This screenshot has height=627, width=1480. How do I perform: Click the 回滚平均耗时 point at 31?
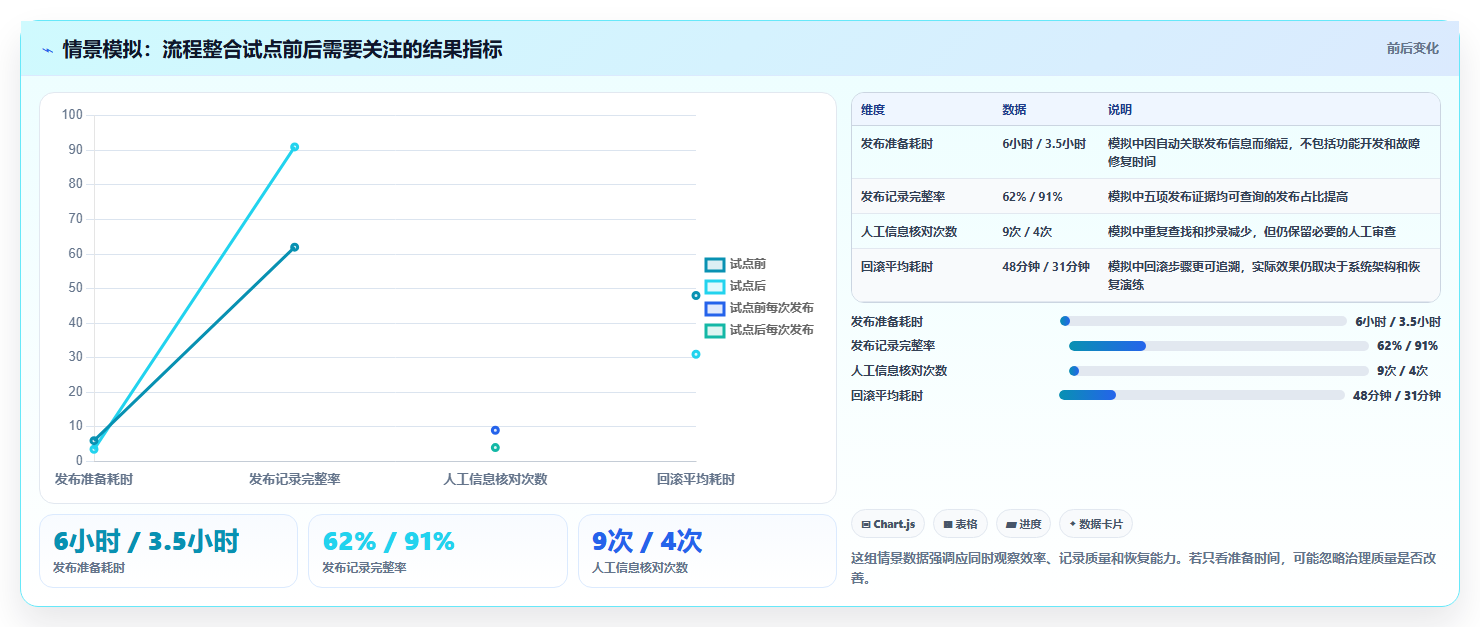coord(696,354)
